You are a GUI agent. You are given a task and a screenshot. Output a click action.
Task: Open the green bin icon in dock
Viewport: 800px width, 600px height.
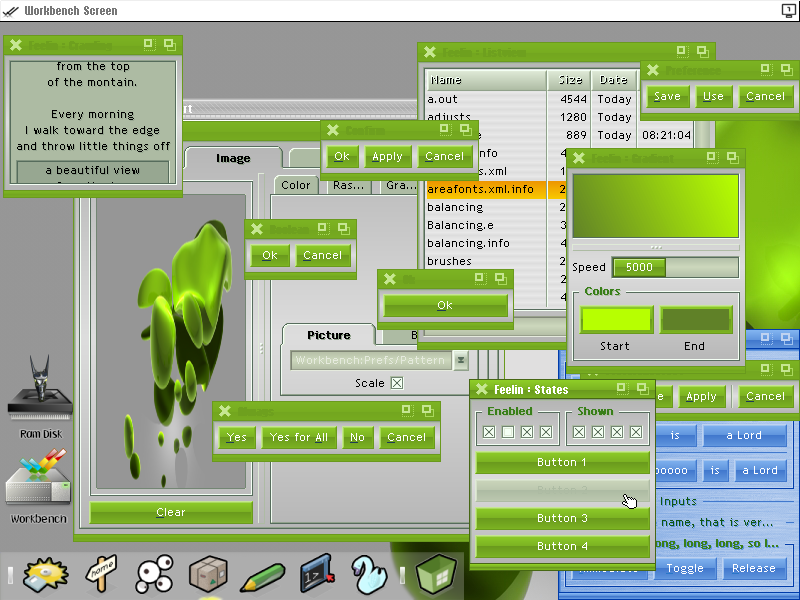point(436,574)
